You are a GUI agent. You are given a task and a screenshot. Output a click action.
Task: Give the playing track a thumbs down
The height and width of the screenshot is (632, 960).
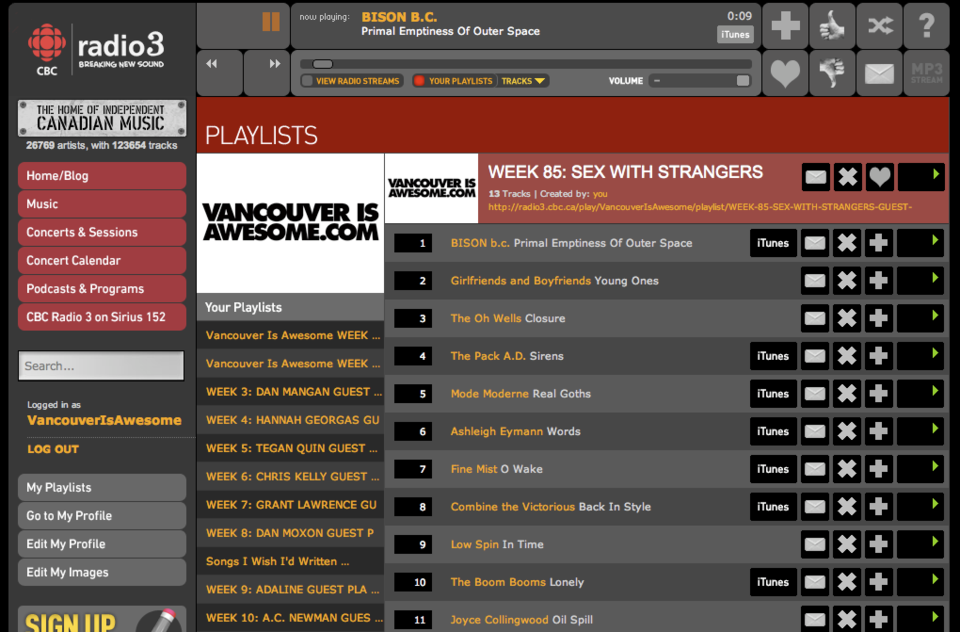[832, 73]
